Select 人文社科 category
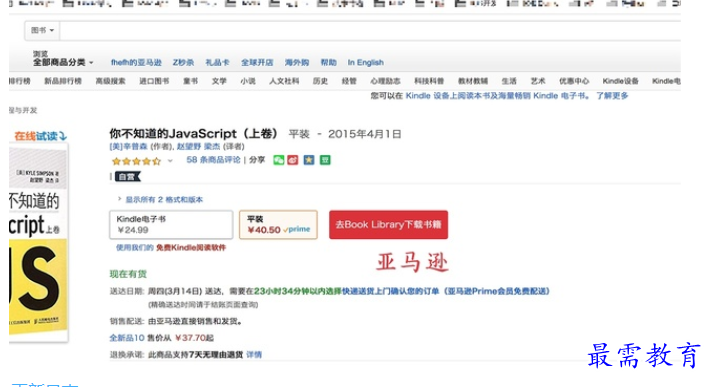The width and height of the screenshot is (709, 387). [284, 81]
